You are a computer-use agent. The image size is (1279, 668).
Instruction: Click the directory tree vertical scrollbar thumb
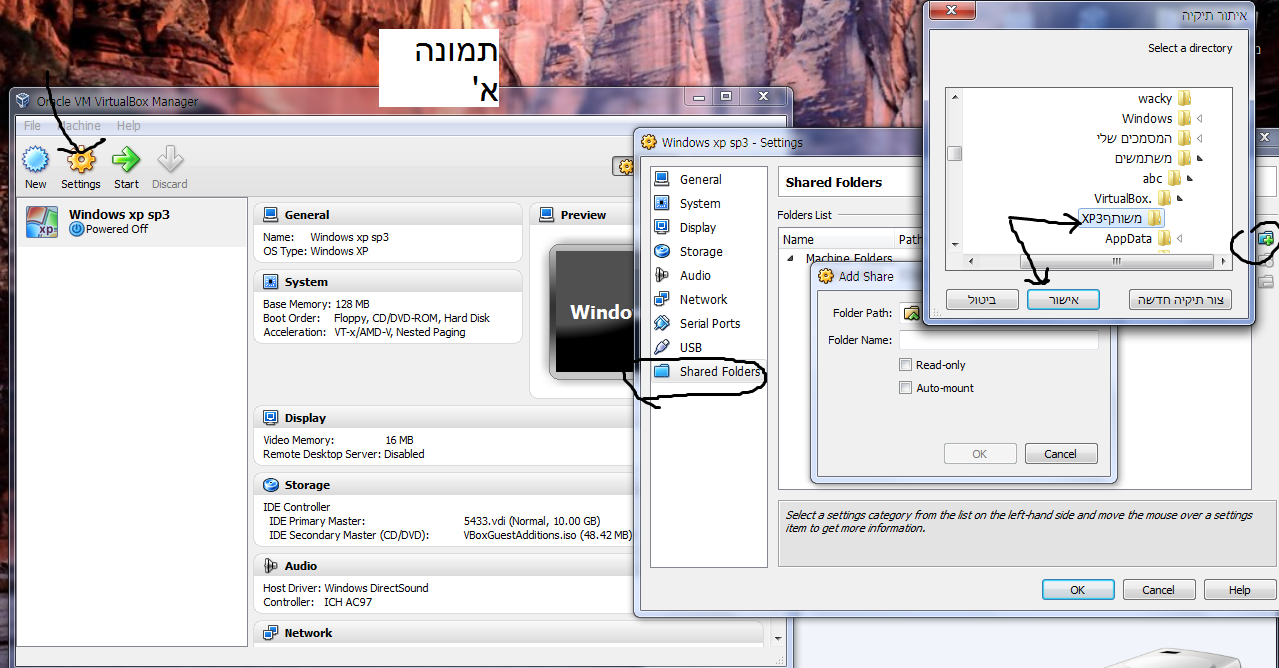(x=955, y=153)
